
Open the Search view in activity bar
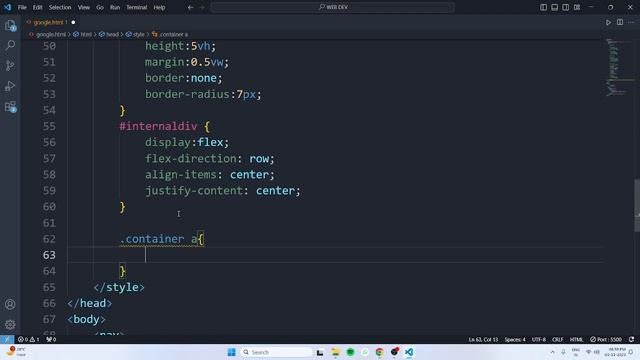click(x=10, y=45)
